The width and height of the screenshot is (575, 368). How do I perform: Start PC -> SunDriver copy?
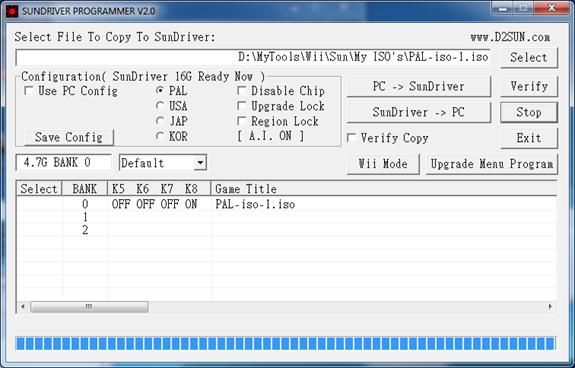pyautogui.click(x=418, y=87)
